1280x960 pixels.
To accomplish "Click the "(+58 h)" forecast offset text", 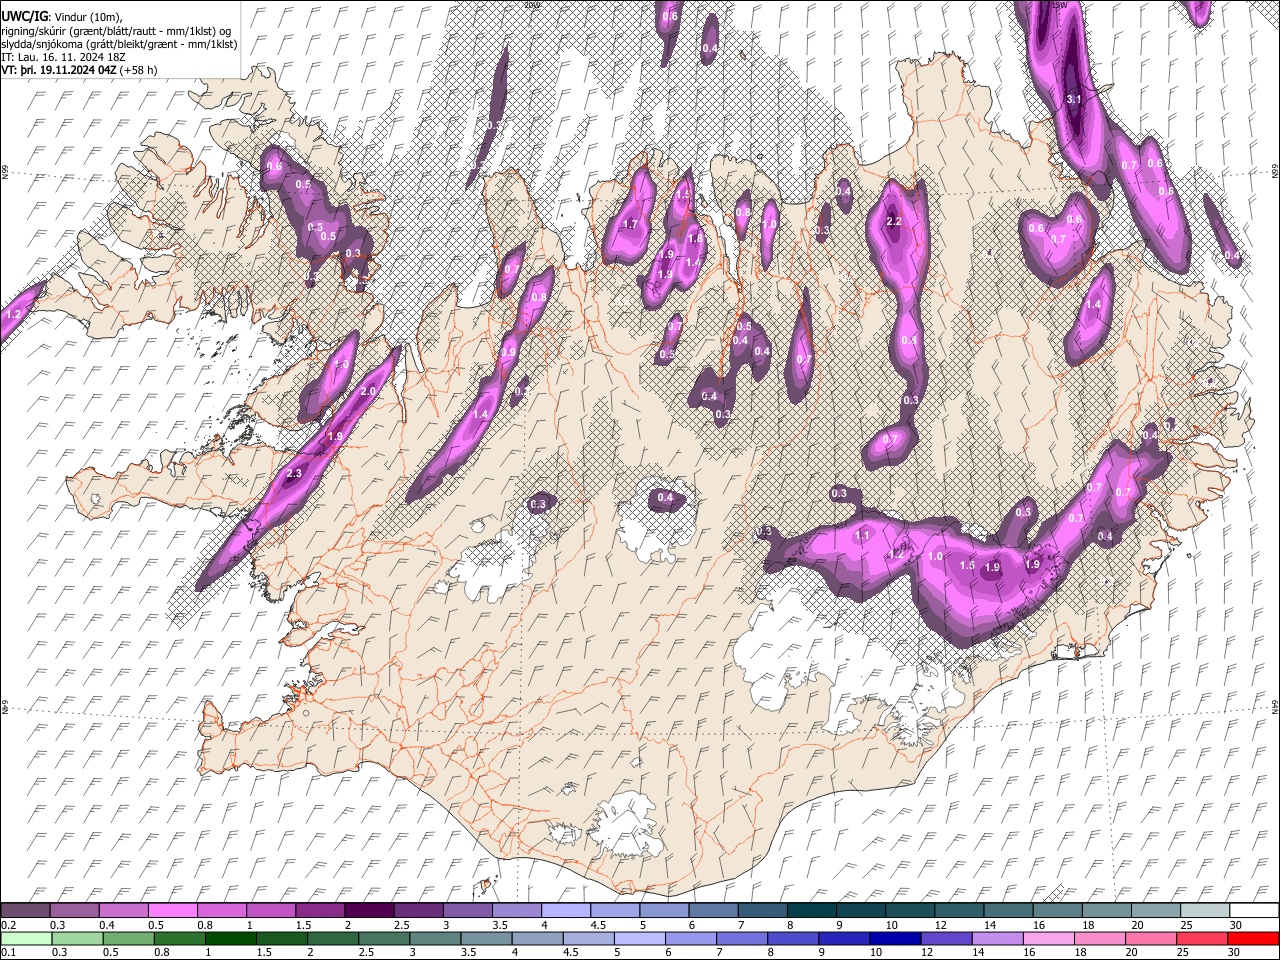I will tap(136, 71).
